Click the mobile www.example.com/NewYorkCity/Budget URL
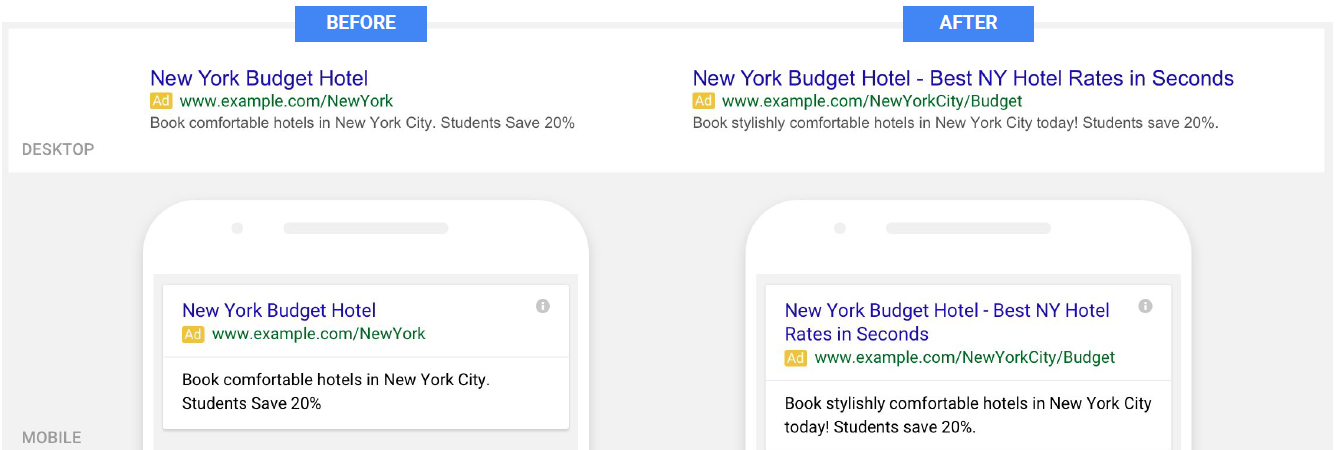Image resolution: width=1336 pixels, height=450 pixels. [965, 358]
